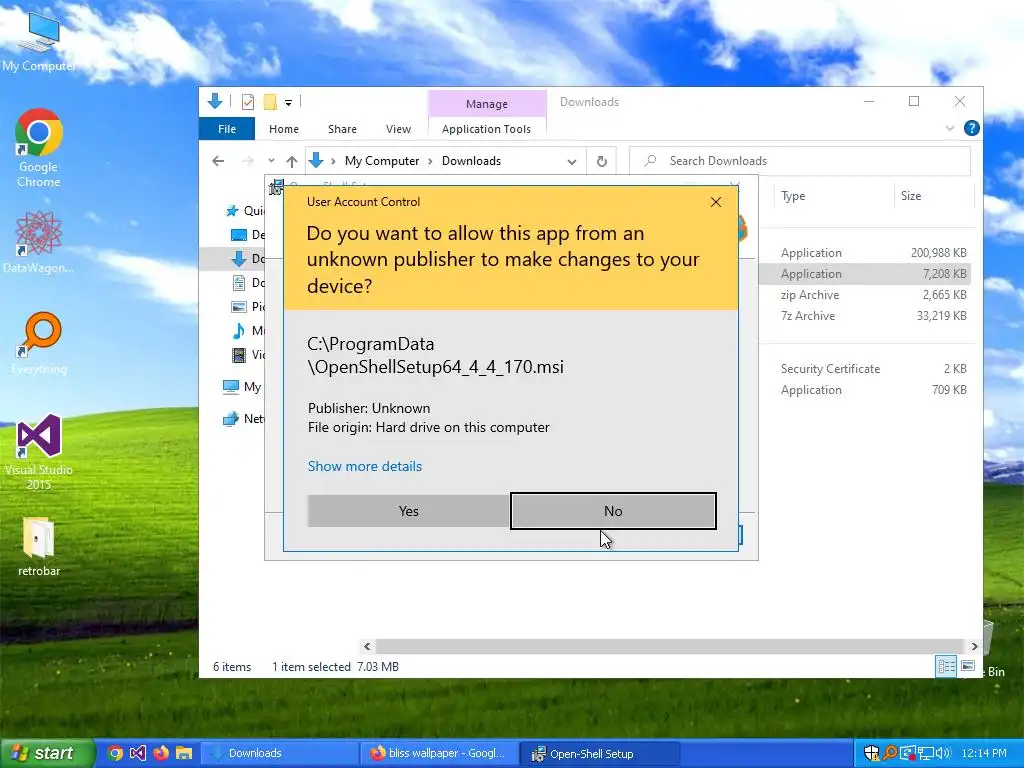Switch to bliss wallpaper Firefox taskbar button
The image size is (1024, 768).
click(440, 754)
